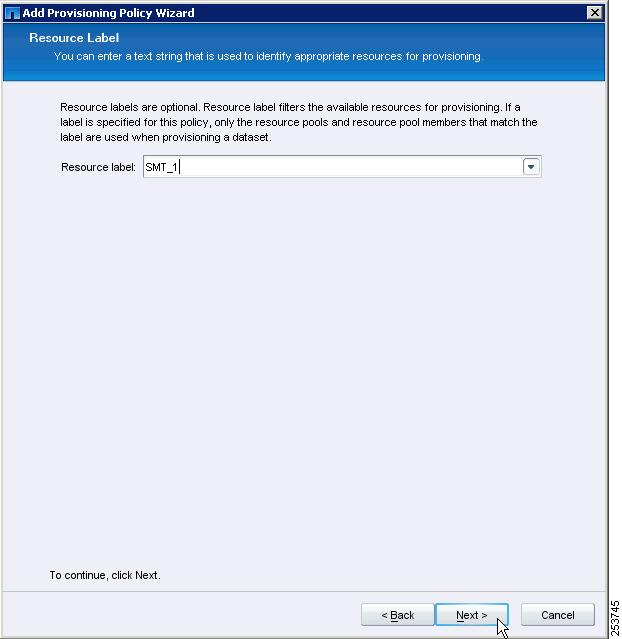Image resolution: width=622 pixels, height=639 pixels.
Task: Click the empty wizard body area
Action: (x=304, y=367)
